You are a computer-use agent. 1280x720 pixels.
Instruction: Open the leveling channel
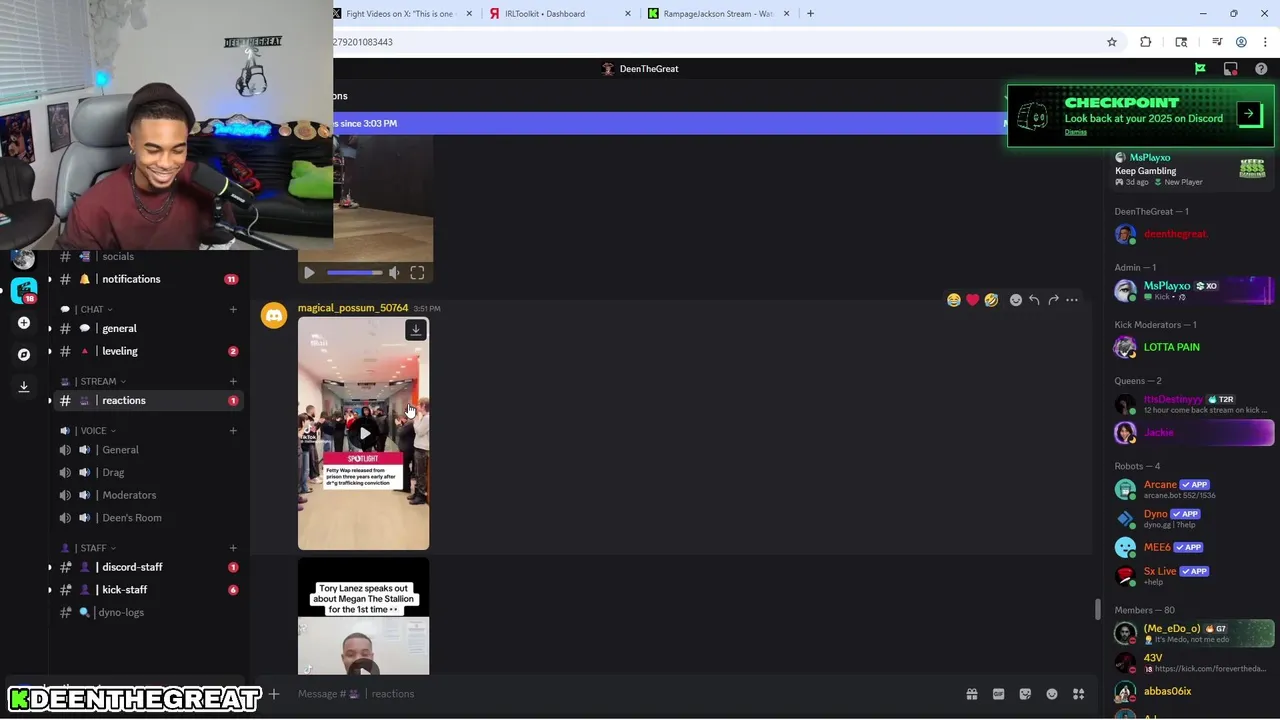149,351
